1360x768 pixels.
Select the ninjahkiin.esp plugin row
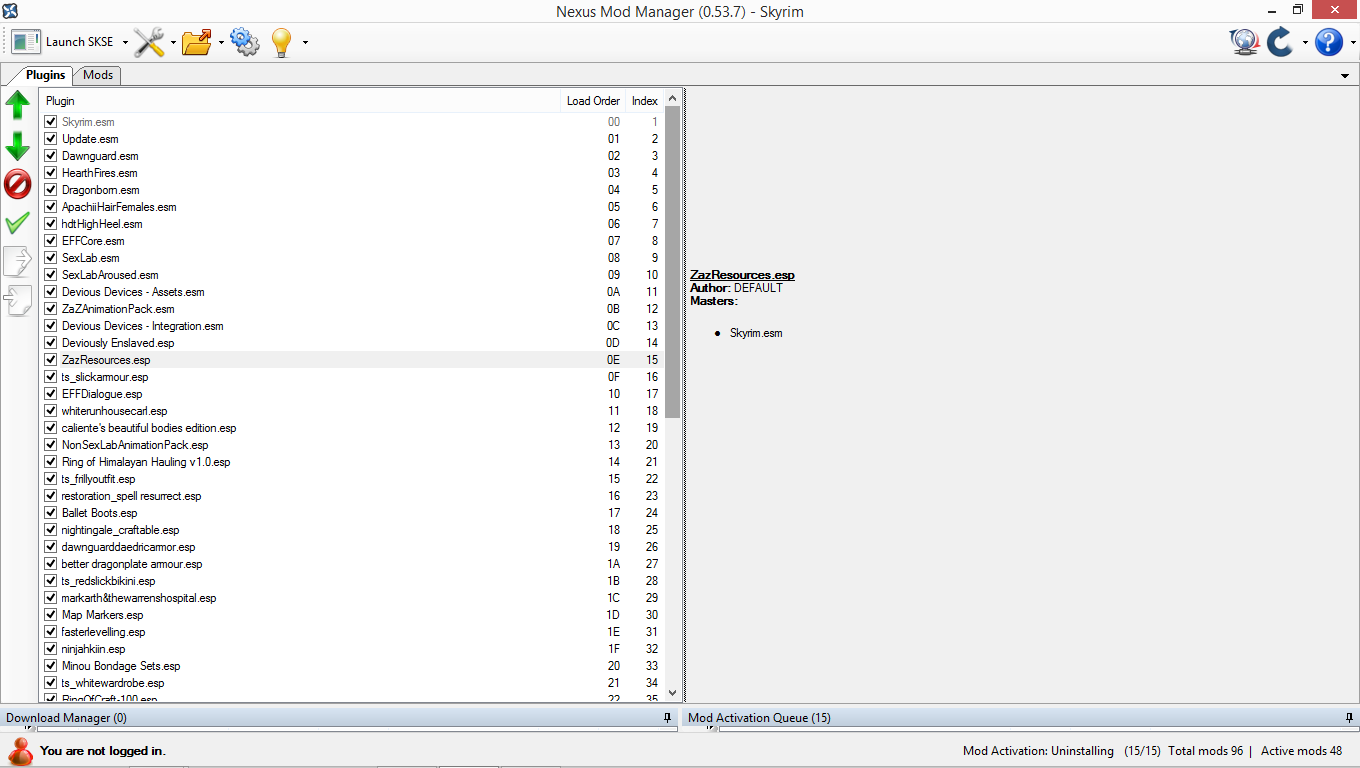tap(352, 649)
